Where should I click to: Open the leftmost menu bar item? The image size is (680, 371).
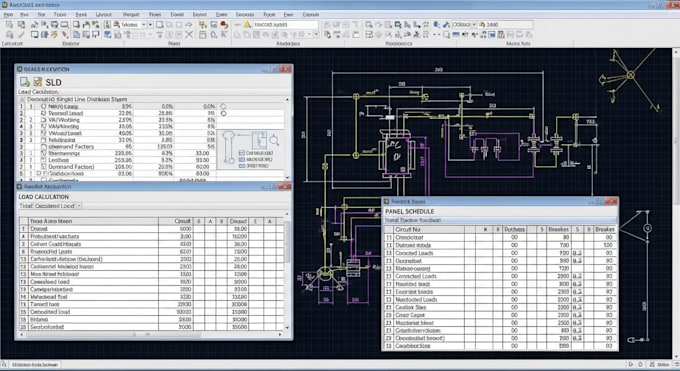coord(8,14)
